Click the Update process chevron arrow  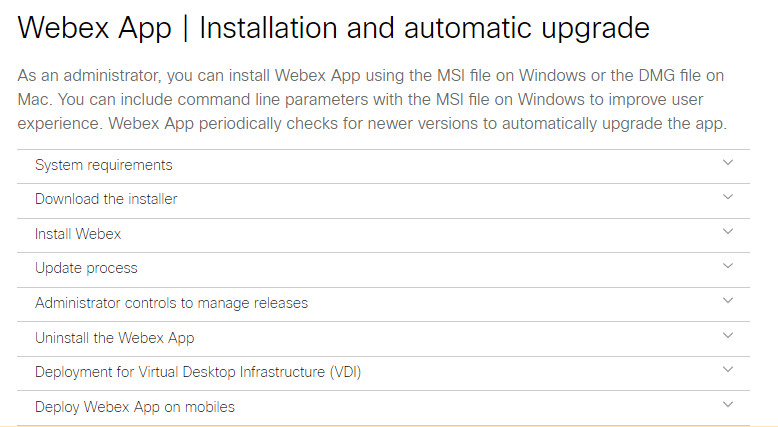[x=728, y=267]
